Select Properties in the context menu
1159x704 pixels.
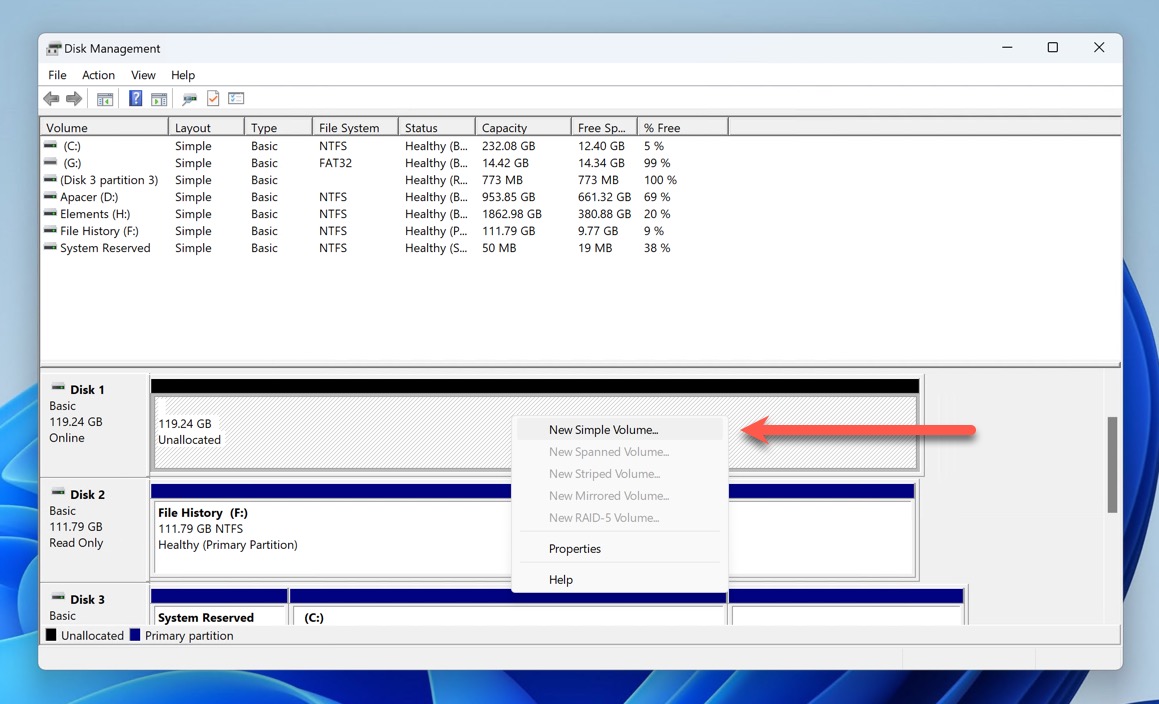pos(575,549)
